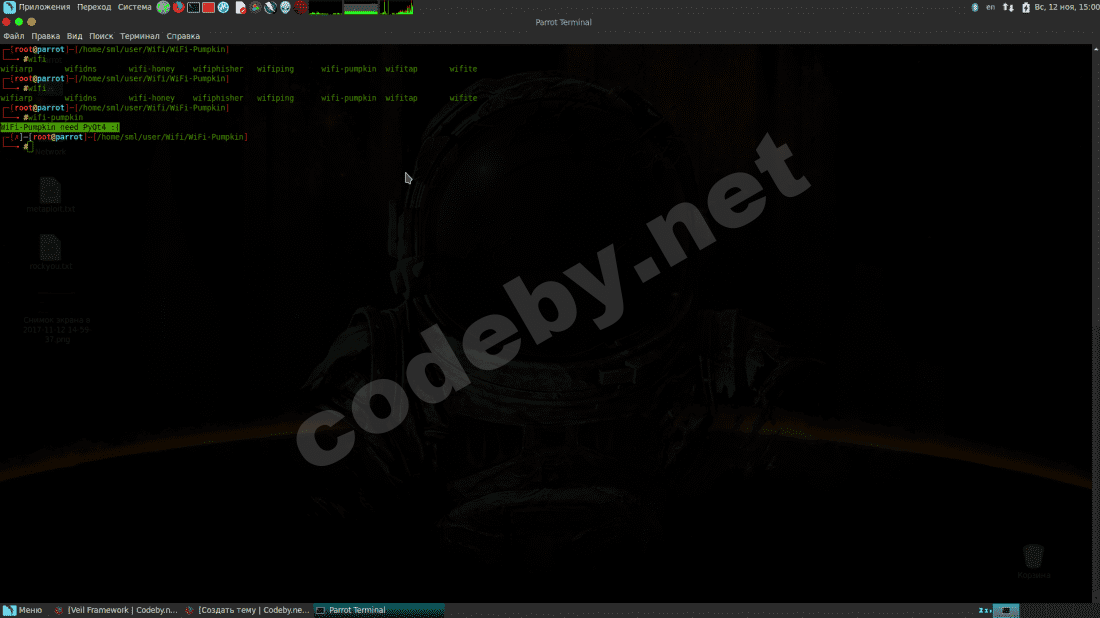Click the light-blue round launcher icon

click(x=223, y=8)
